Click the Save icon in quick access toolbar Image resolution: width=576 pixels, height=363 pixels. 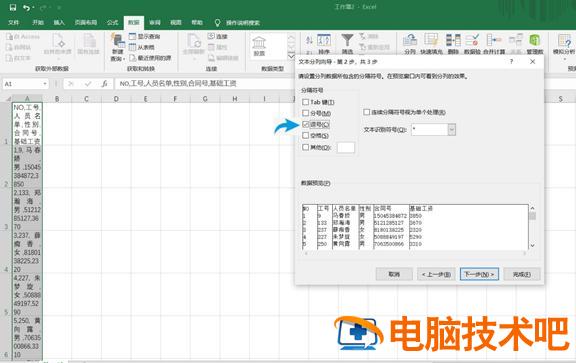[x=12, y=7]
